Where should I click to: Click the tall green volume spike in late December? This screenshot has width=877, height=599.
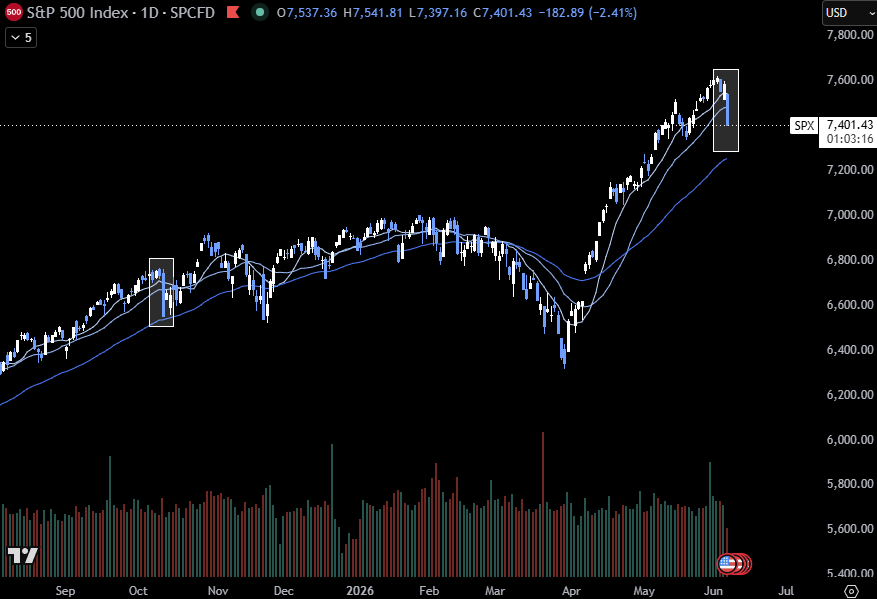tap(332, 510)
